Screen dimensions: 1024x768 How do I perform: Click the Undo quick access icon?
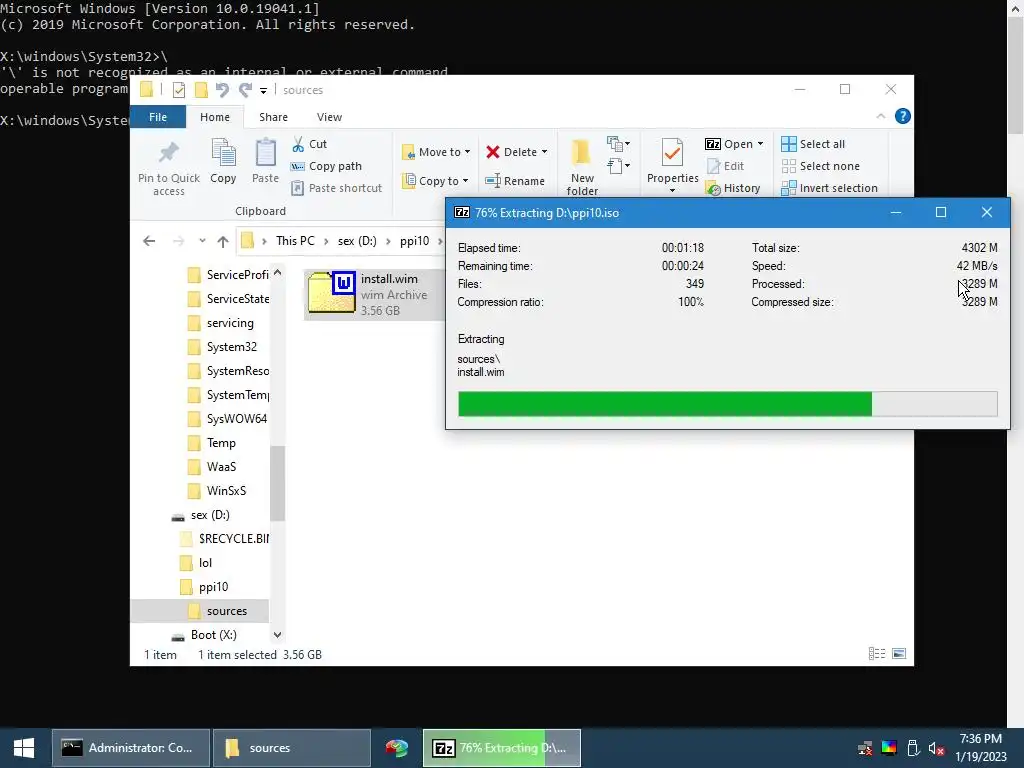[x=223, y=90]
